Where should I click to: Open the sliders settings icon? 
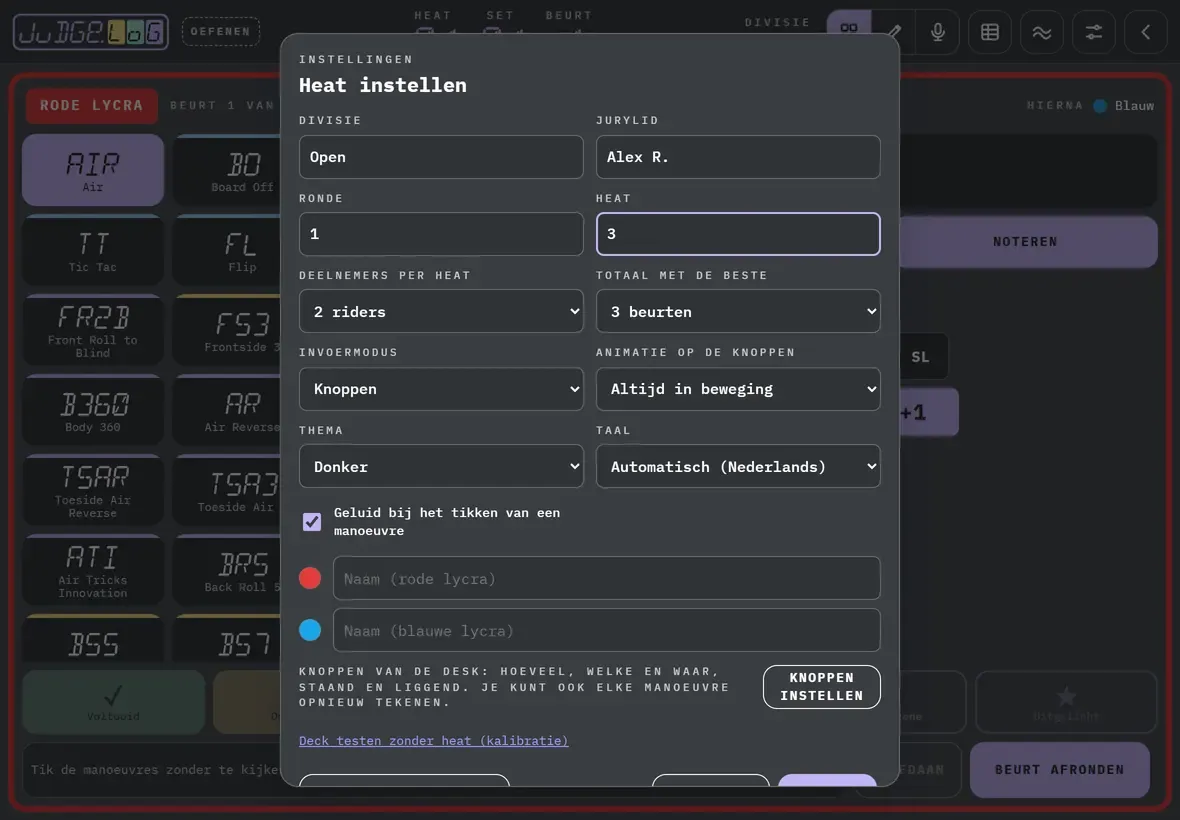1093,32
